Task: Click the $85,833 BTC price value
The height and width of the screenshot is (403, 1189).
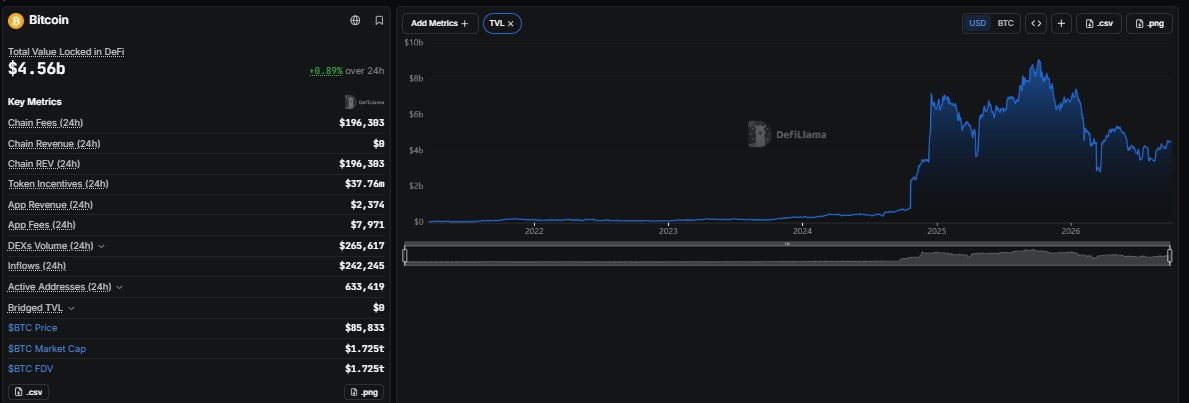Action: 364,328
